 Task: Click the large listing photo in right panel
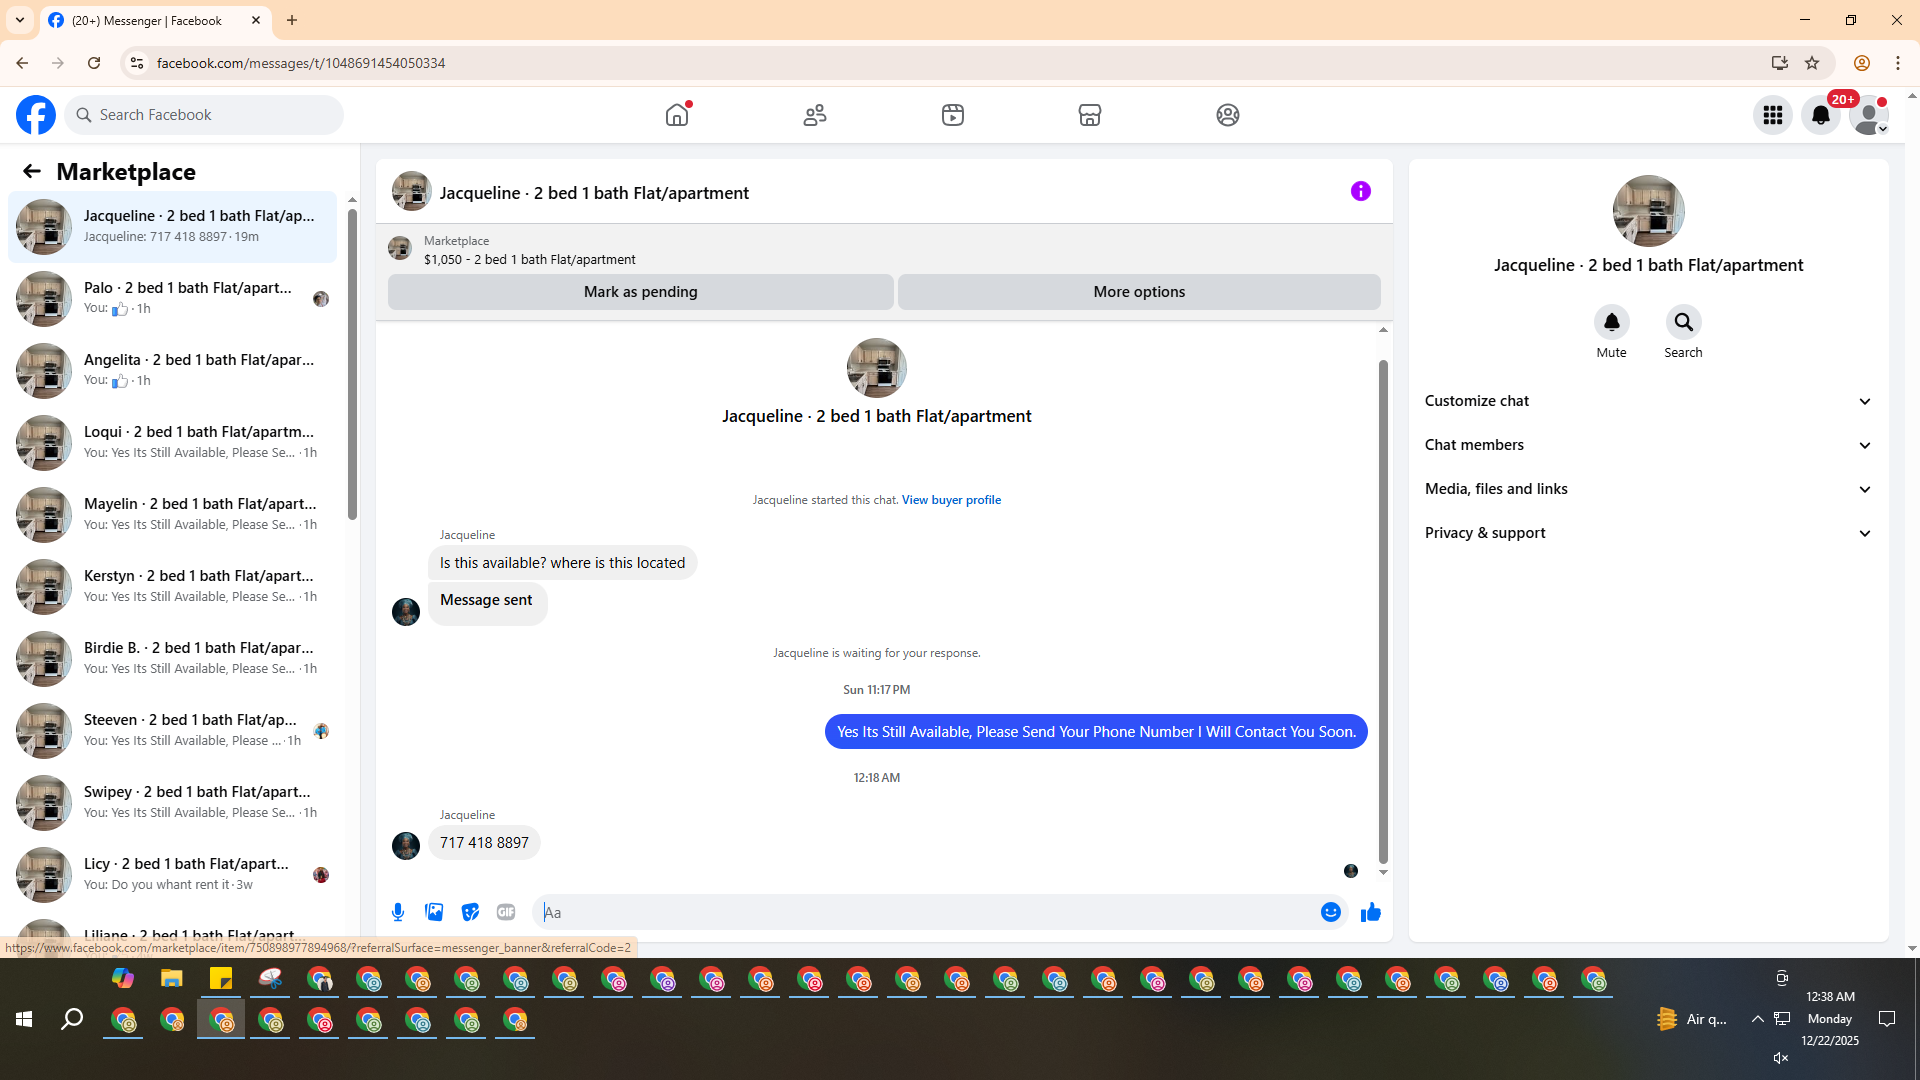click(1648, 211)
